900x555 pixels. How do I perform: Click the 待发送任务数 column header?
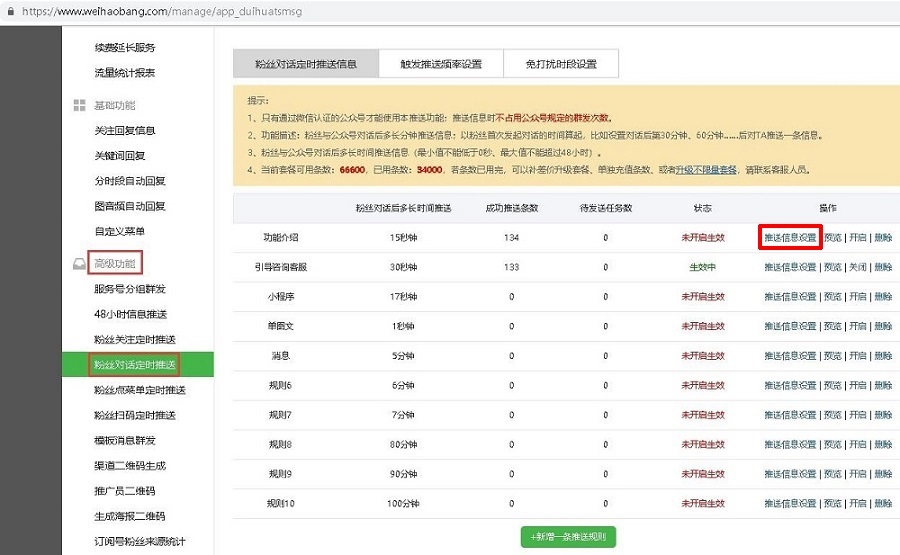[606, 208]
